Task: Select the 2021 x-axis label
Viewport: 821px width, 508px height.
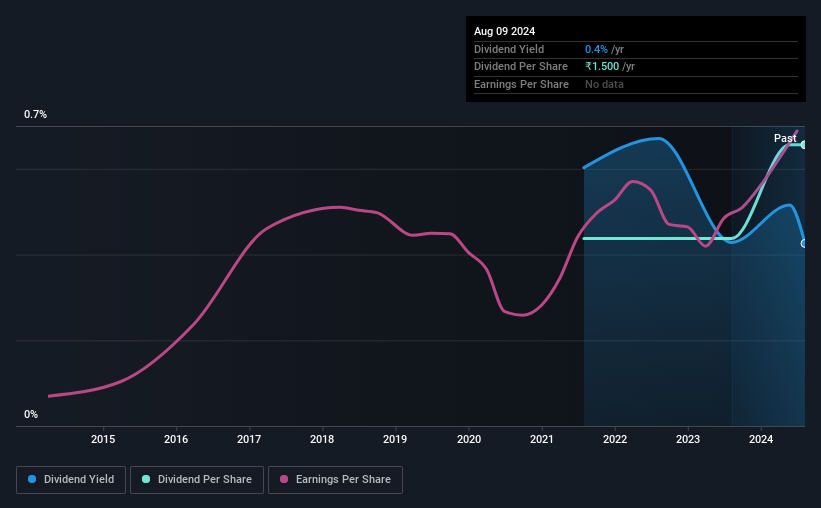Action: [x=541, y=439]
